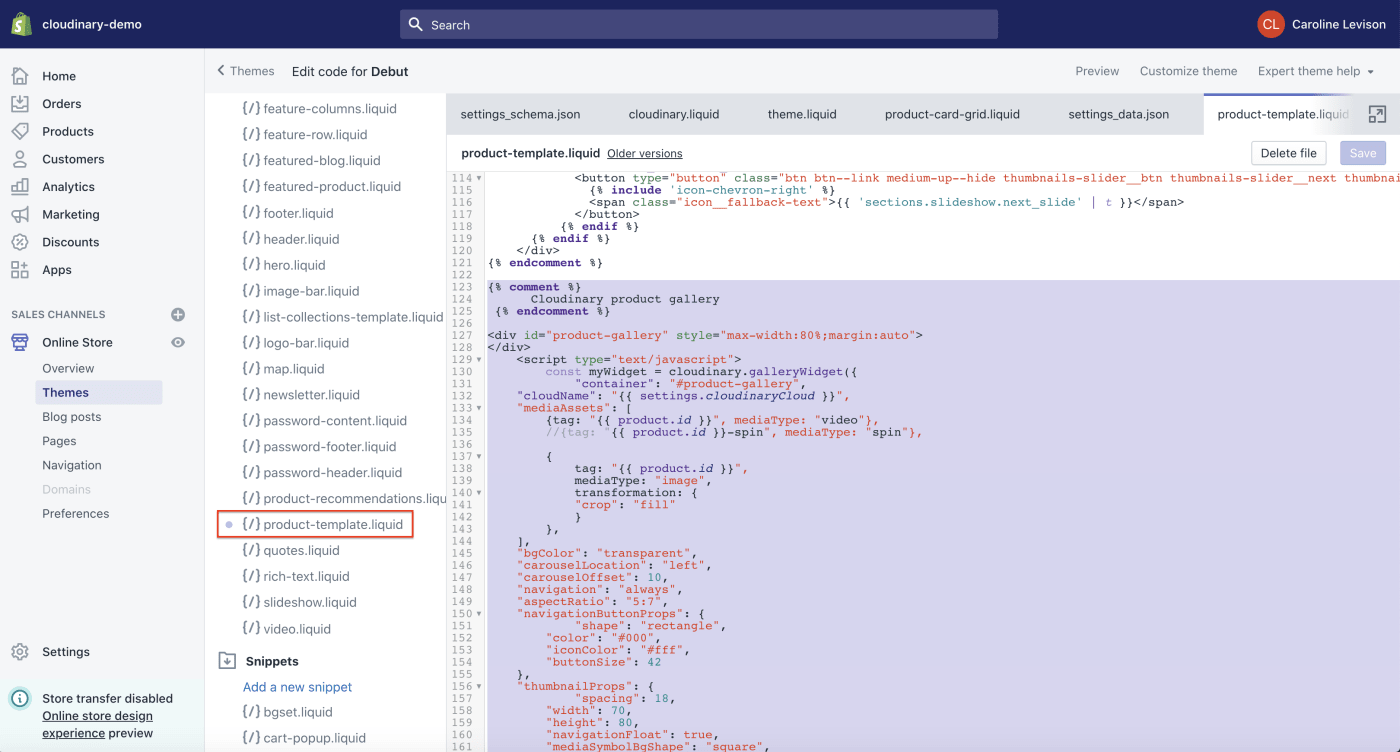The height and width of the screenshot is (752, 1400).
Task: Open cart-popup.liquid snippet
Action: coord(304,738)
